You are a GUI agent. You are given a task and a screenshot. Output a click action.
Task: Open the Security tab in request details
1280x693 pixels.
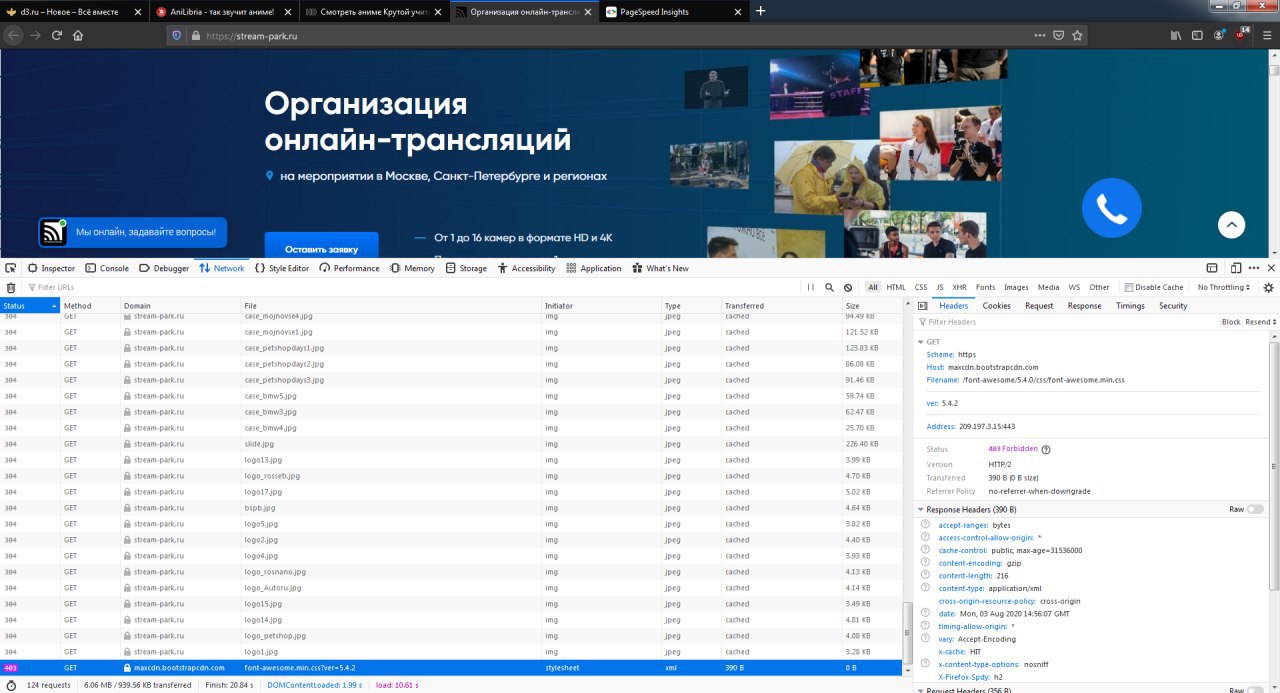click(x=1173, y=306)
